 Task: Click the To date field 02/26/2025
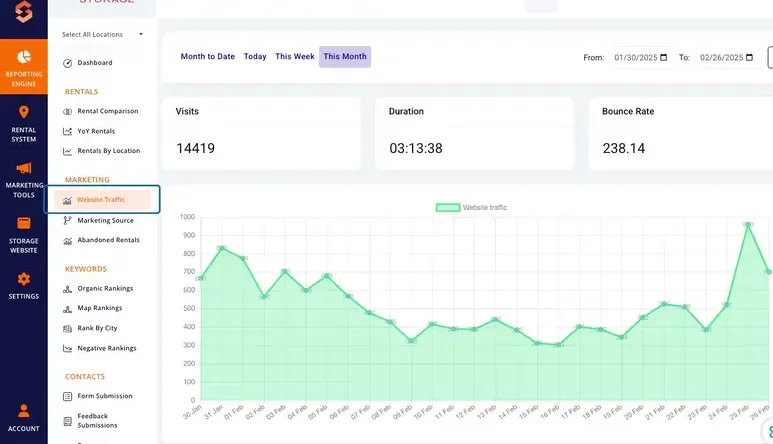(x=727, y=58)
